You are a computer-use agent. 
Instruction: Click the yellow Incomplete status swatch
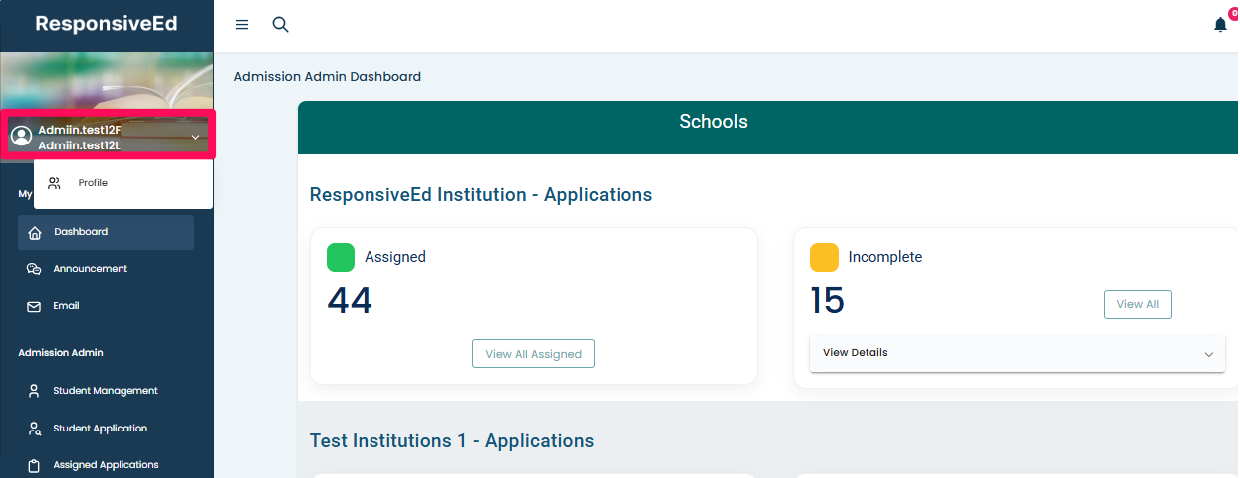click(824, 257)
